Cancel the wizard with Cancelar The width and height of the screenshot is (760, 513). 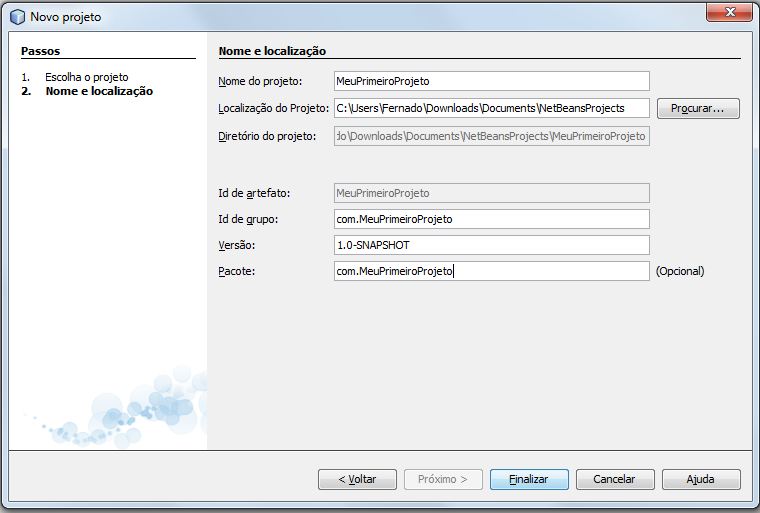[x=615, y=479]
